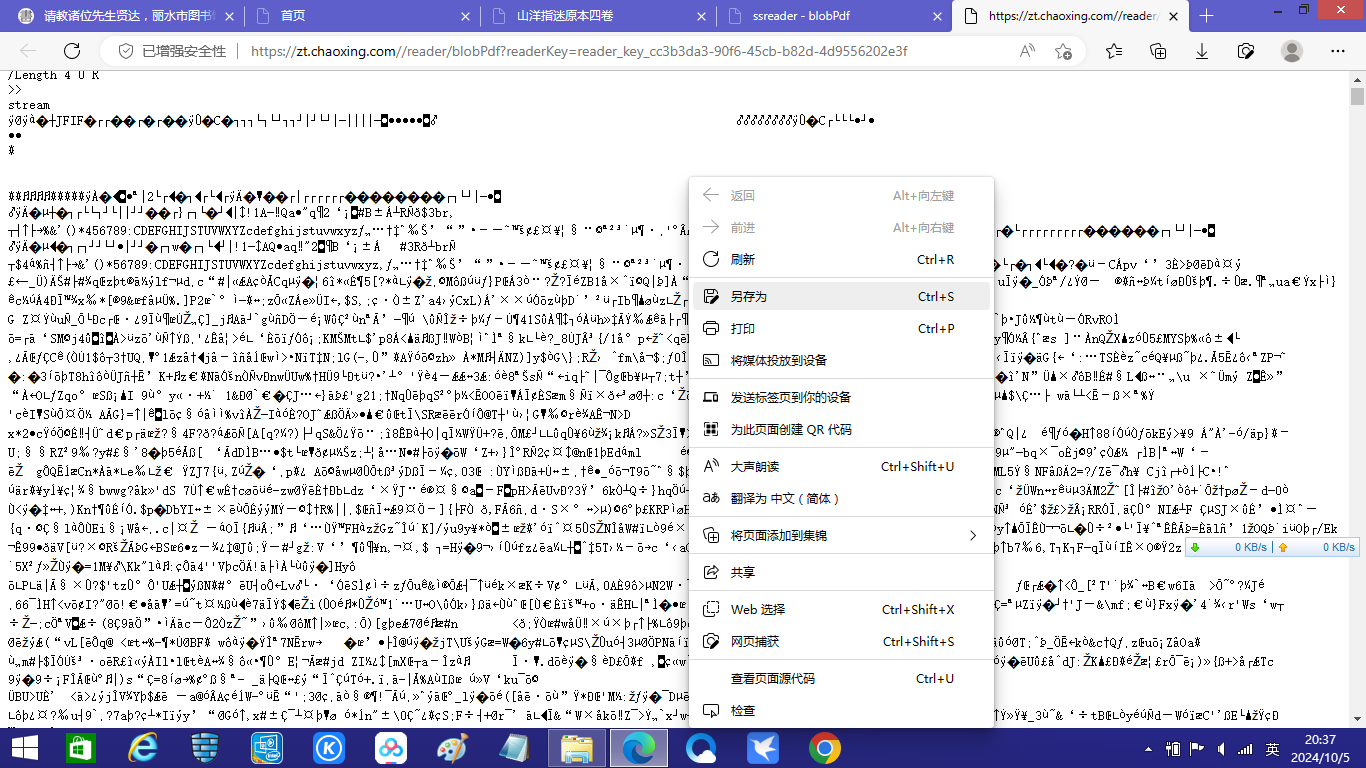
Task: Choose 翻译为 中文（简体） option
Action: (841, 498)
